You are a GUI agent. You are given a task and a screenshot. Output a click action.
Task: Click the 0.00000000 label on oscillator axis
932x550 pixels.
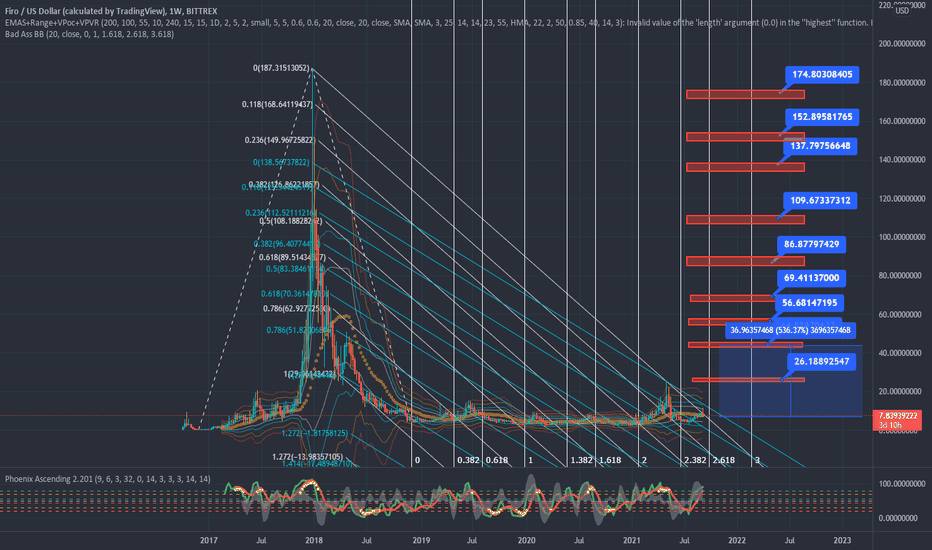click(x=898, y=518)
